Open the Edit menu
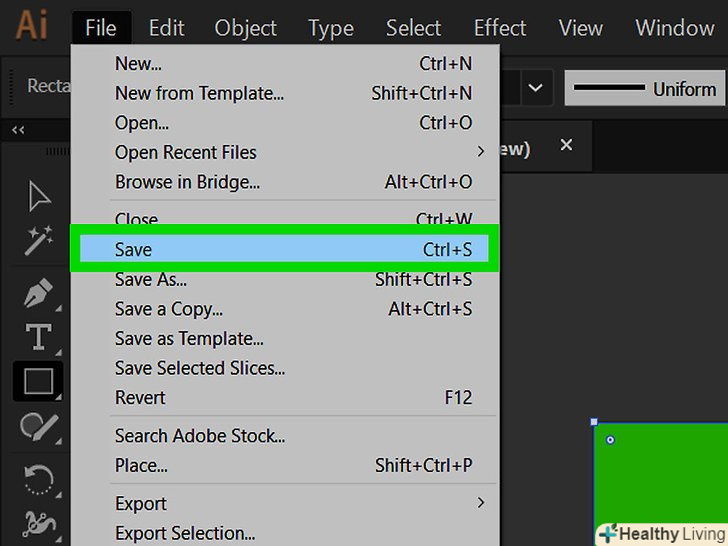Viewport: 728px width, 546px height. [166, 28]
